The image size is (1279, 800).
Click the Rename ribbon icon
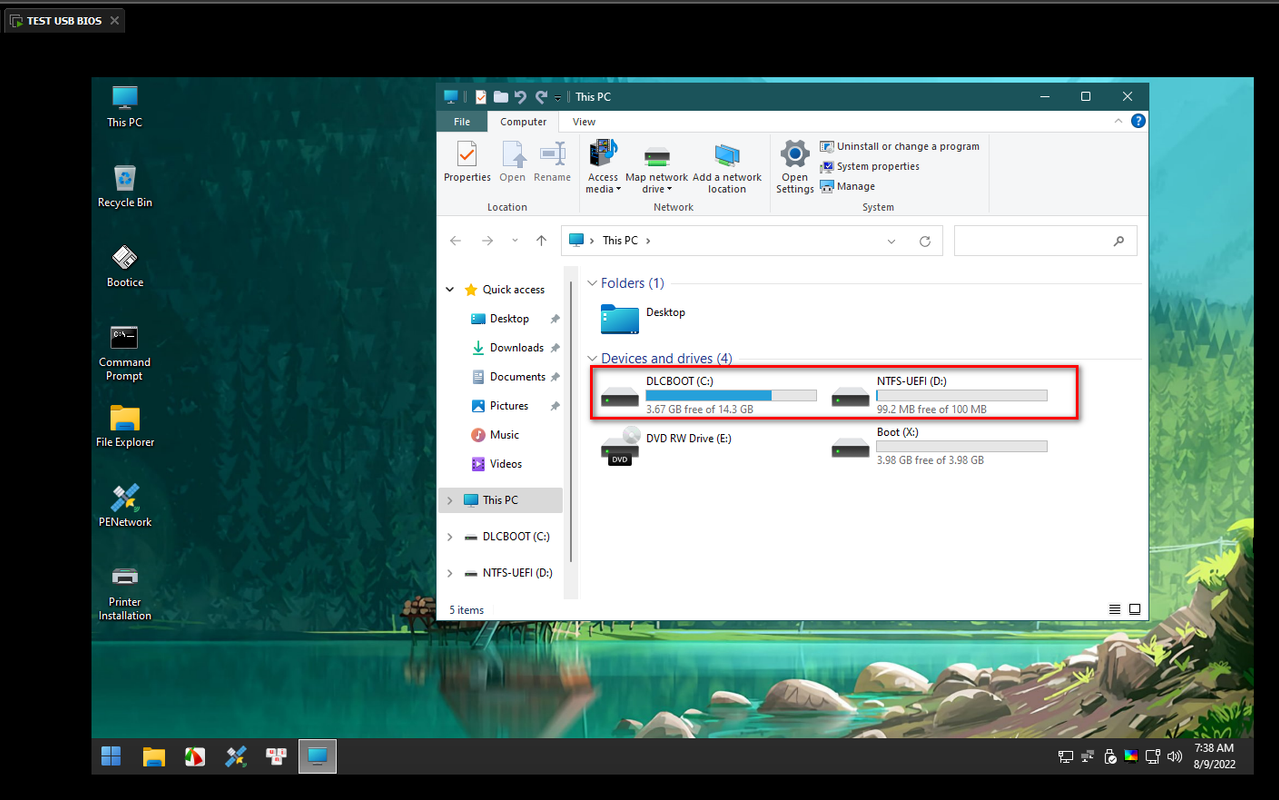(552, 162)
